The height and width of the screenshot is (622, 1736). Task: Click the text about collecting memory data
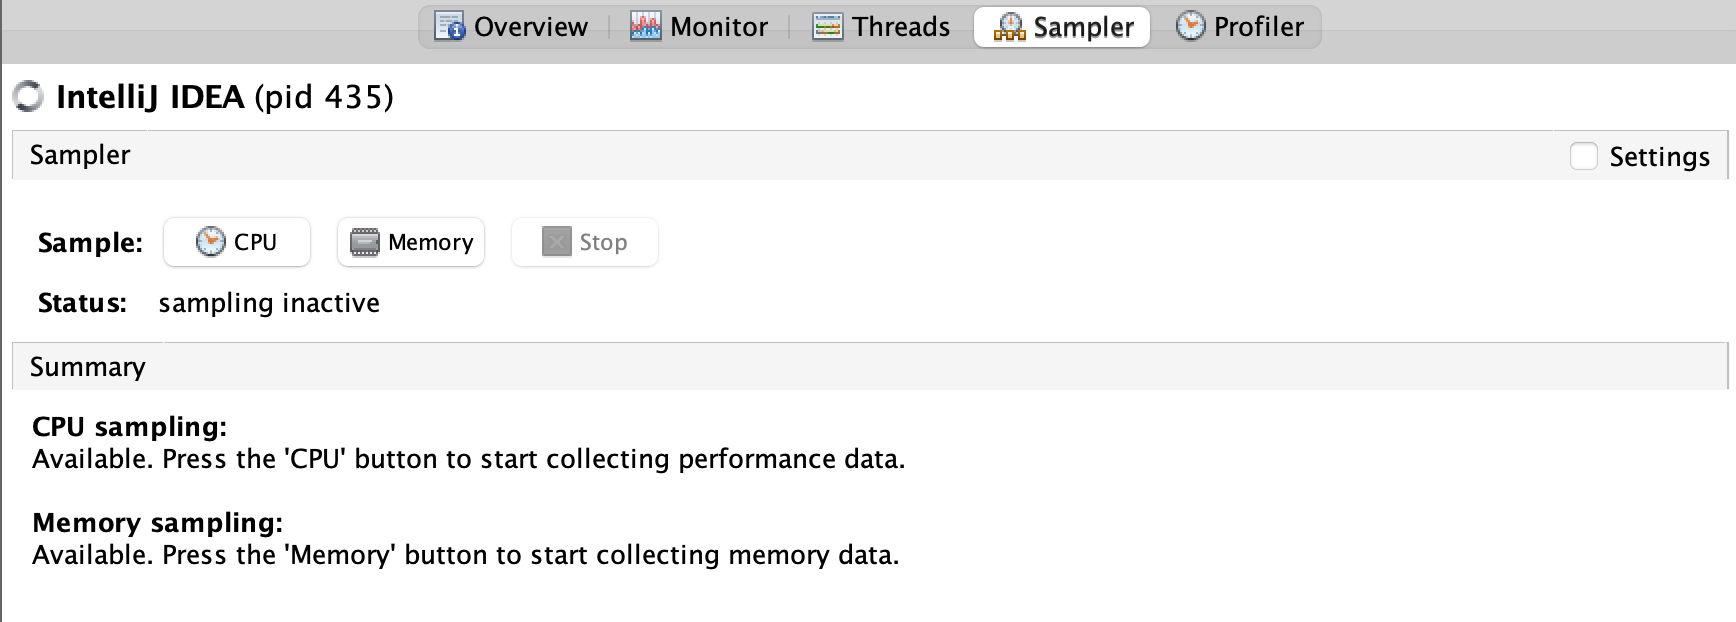point(466,555)
